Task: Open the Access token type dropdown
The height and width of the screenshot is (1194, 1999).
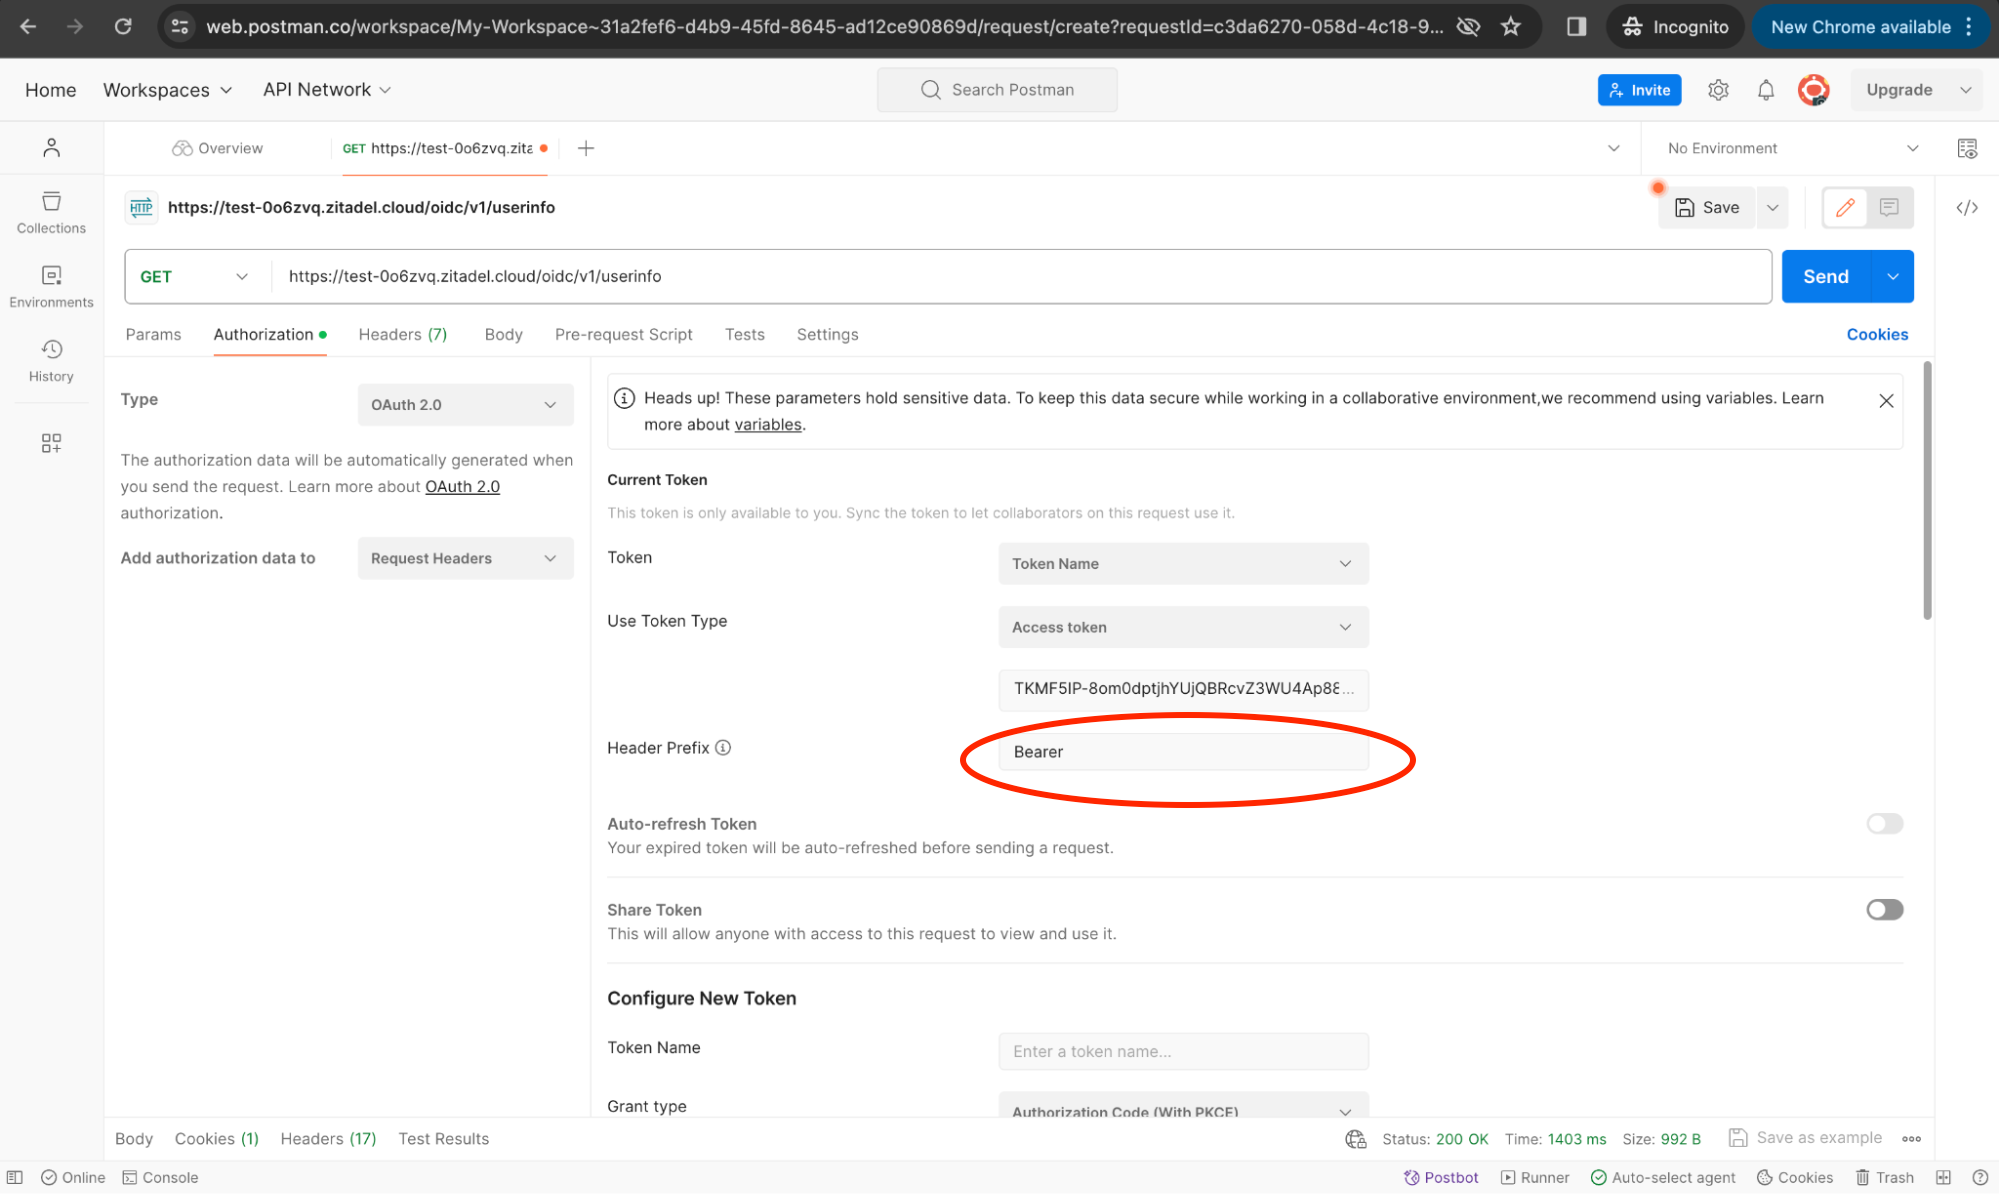Action: [1182, 627]
